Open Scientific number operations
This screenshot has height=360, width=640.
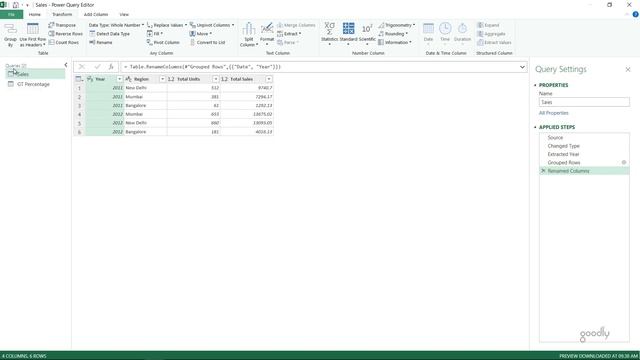tap(367, 34)
